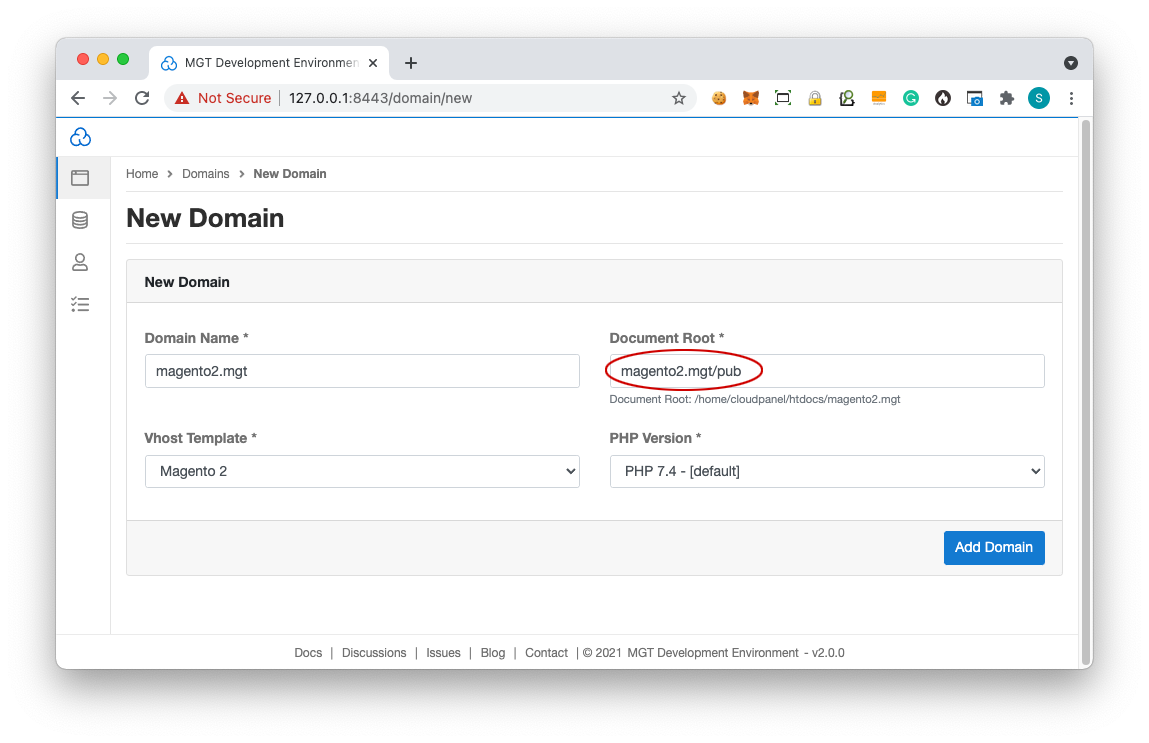Click the page vertical scrollbar
Viewport: 1149px width, 743px height.
point(1086,392)
